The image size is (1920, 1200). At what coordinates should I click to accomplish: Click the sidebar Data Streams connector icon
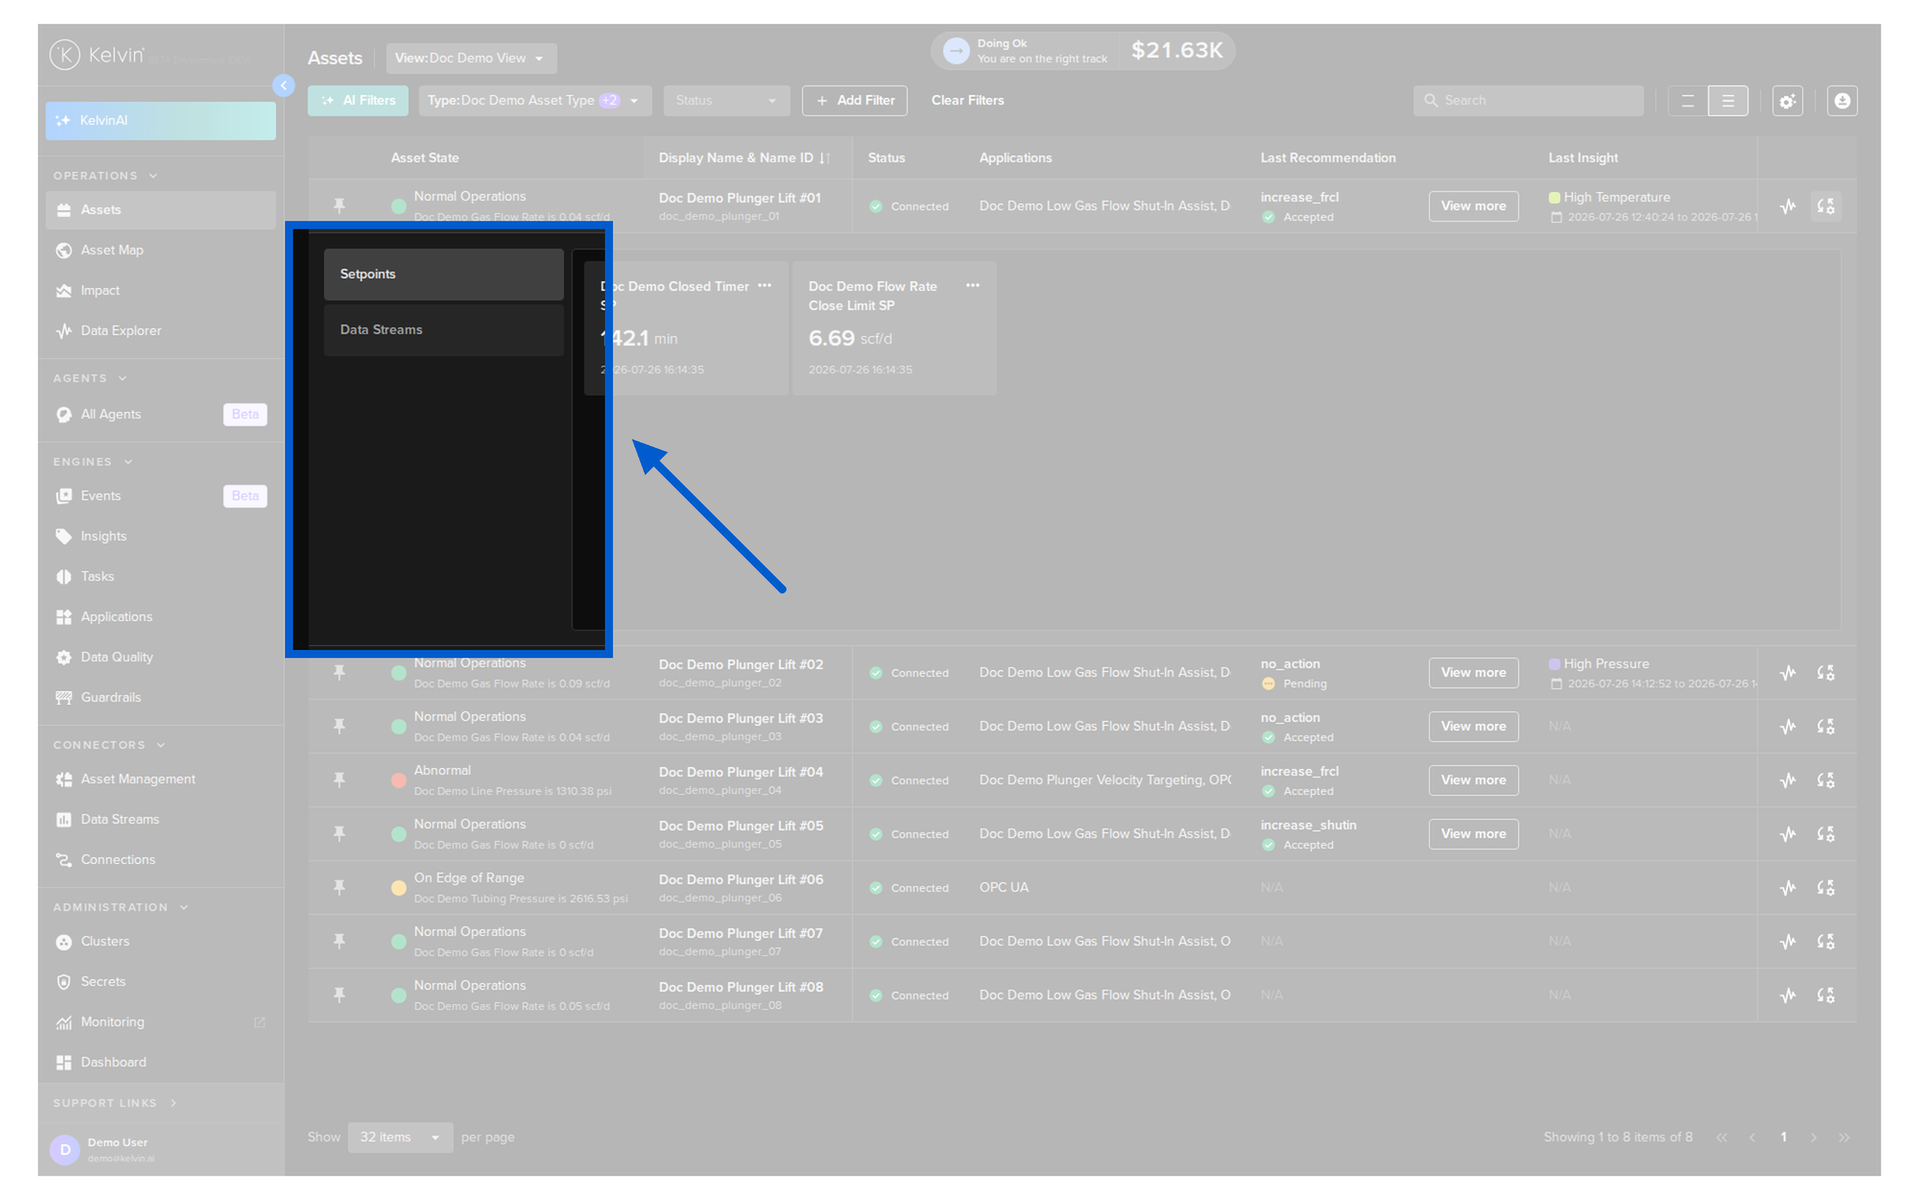click(x=64, y=819)
